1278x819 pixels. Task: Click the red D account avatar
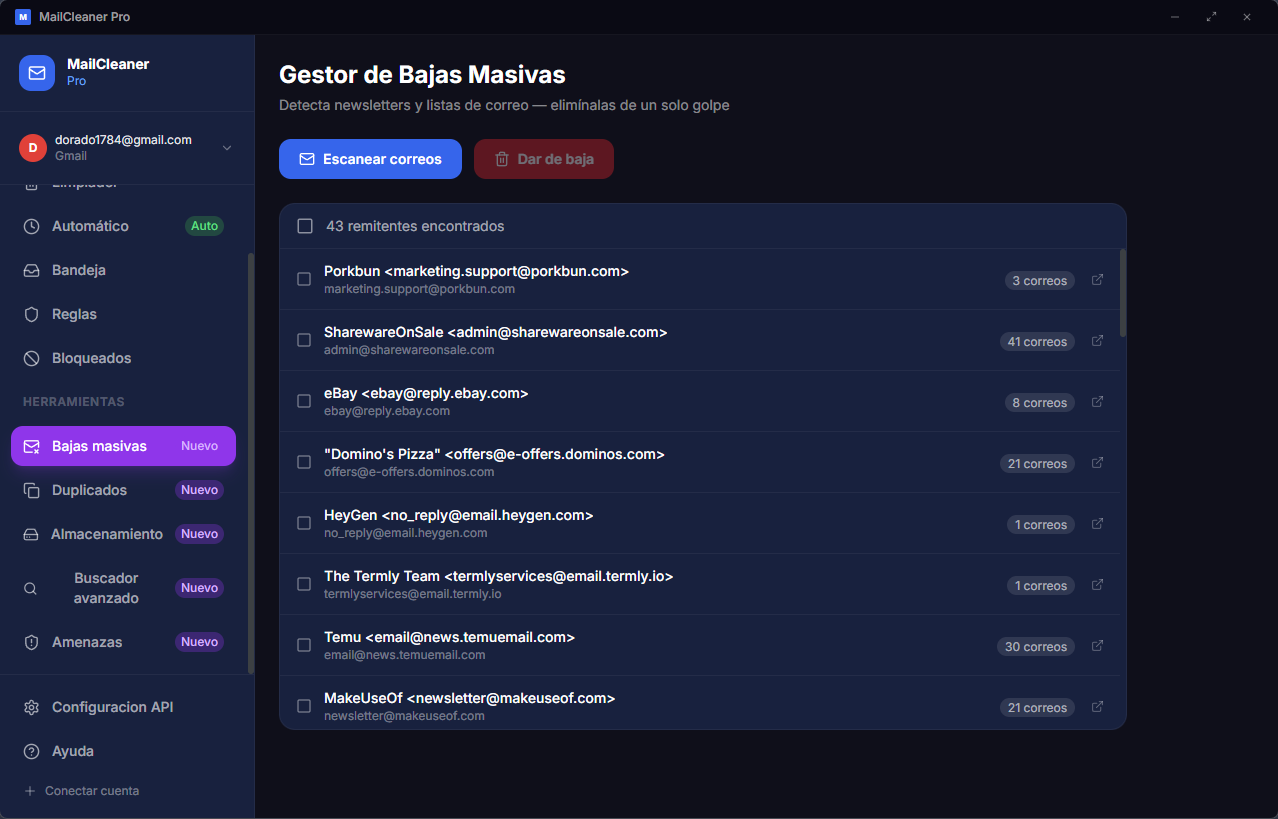pyautogui.click(x=33, y=148)
